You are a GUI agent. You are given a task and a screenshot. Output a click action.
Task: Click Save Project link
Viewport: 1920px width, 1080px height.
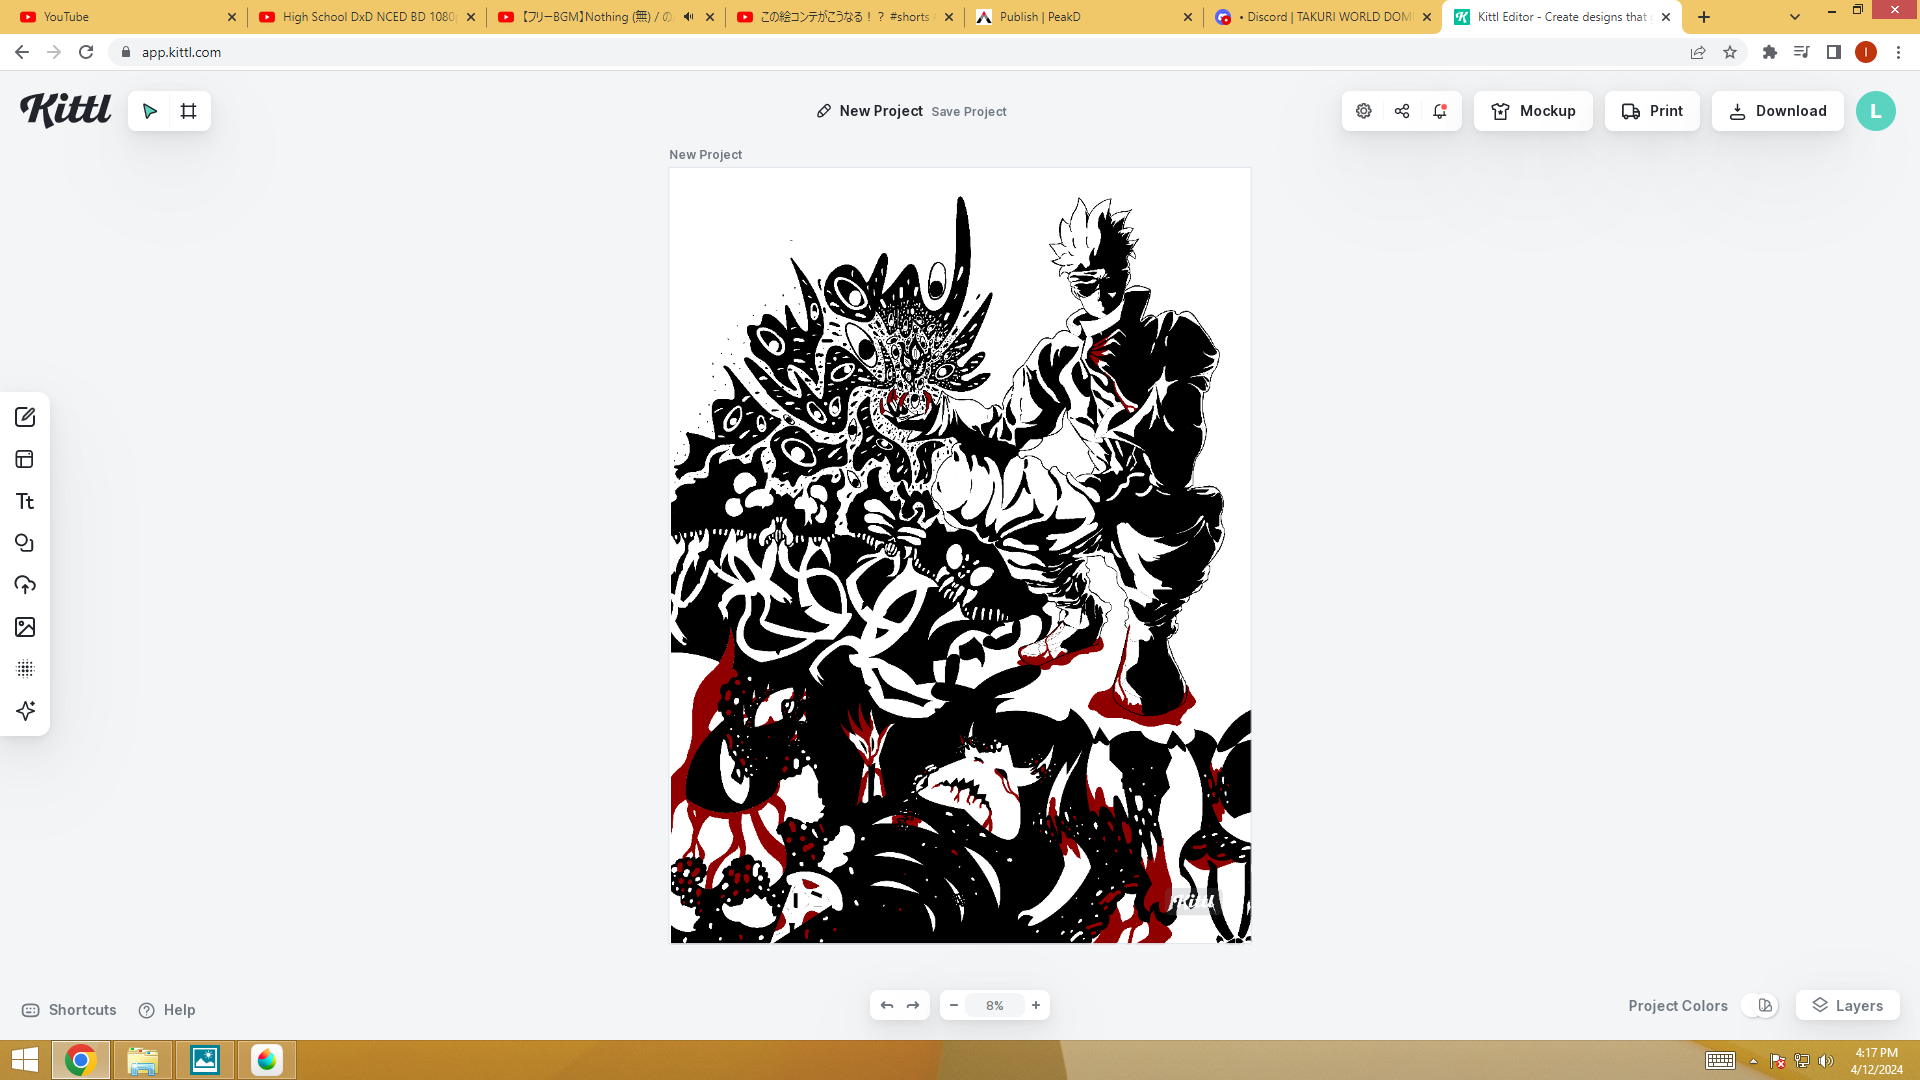pyautogui.click(x=969, y=112)
